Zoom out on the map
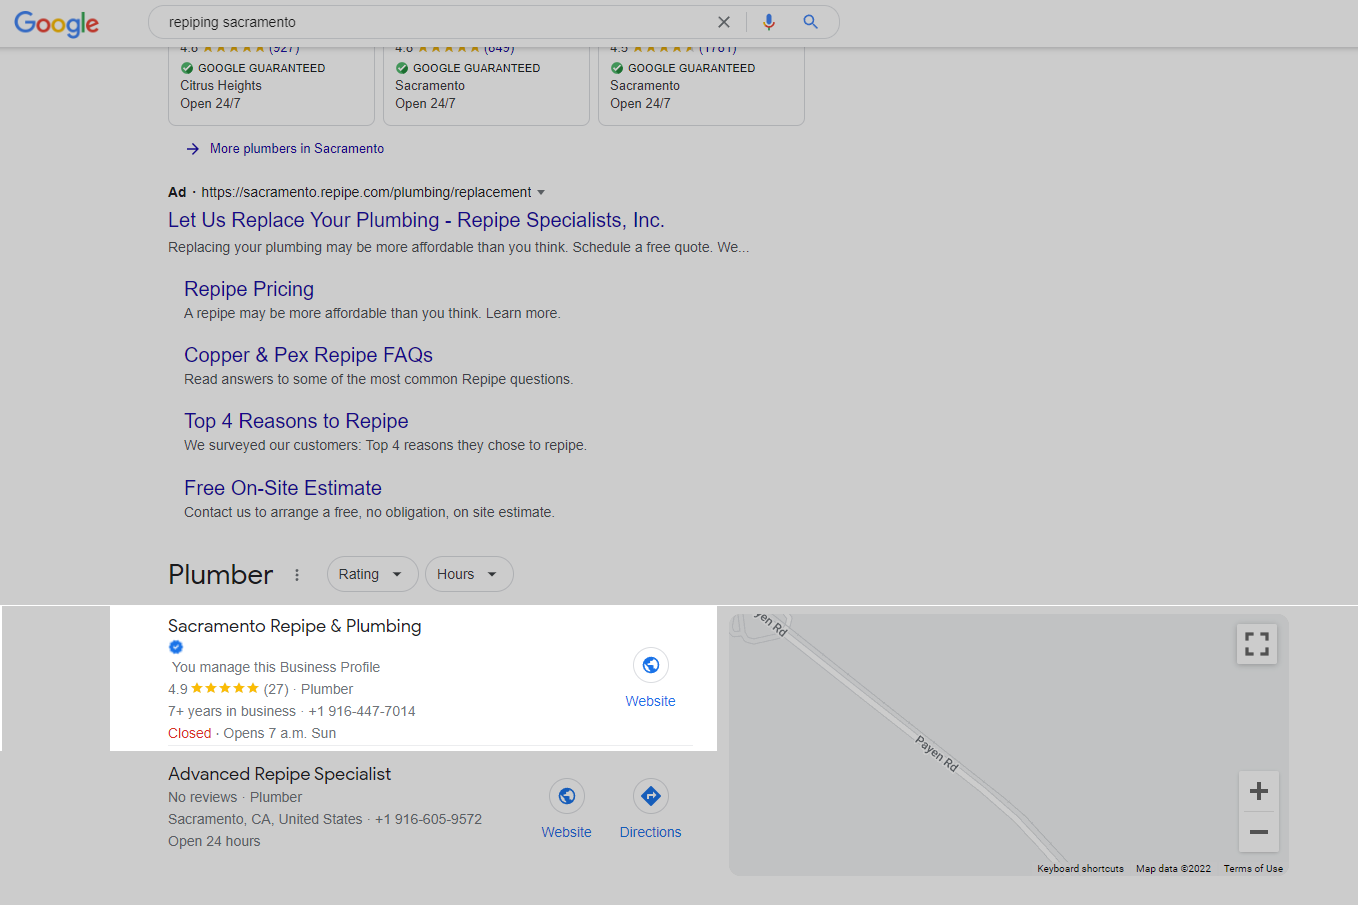 tap(1259, 832)
